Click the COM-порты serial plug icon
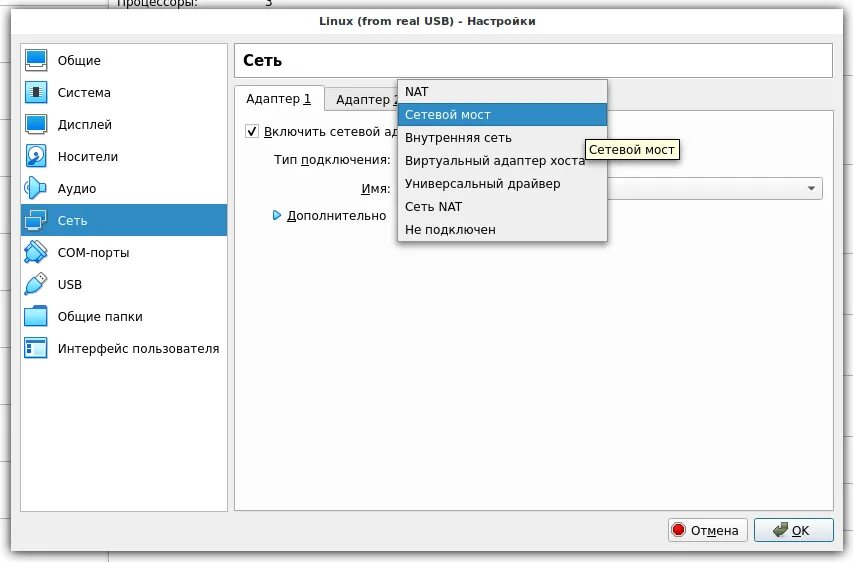This screenshot has height=562, width=853. click(x=36, y=252)
